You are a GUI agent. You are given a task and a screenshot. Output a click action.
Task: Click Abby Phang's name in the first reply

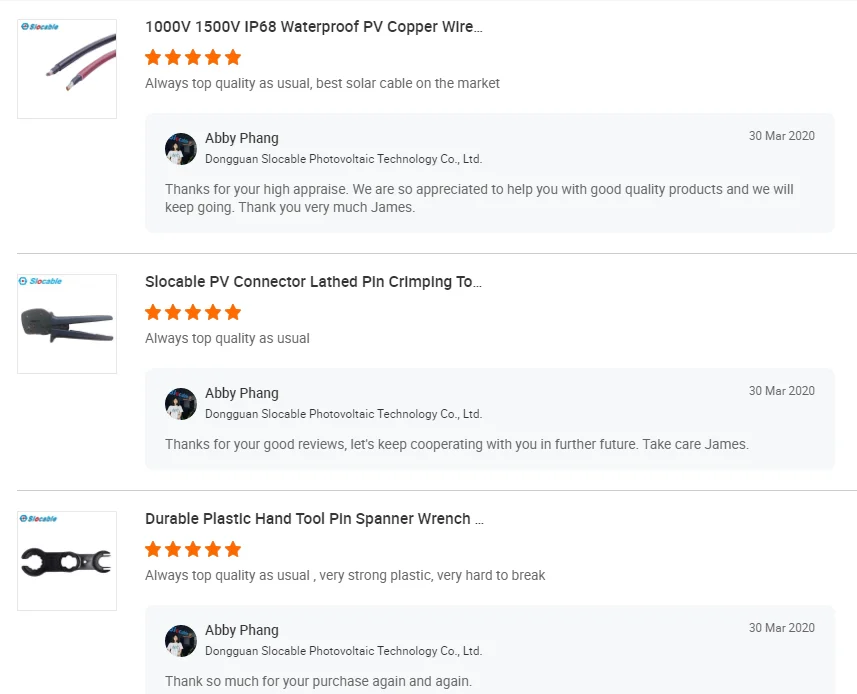click(241, 138)
